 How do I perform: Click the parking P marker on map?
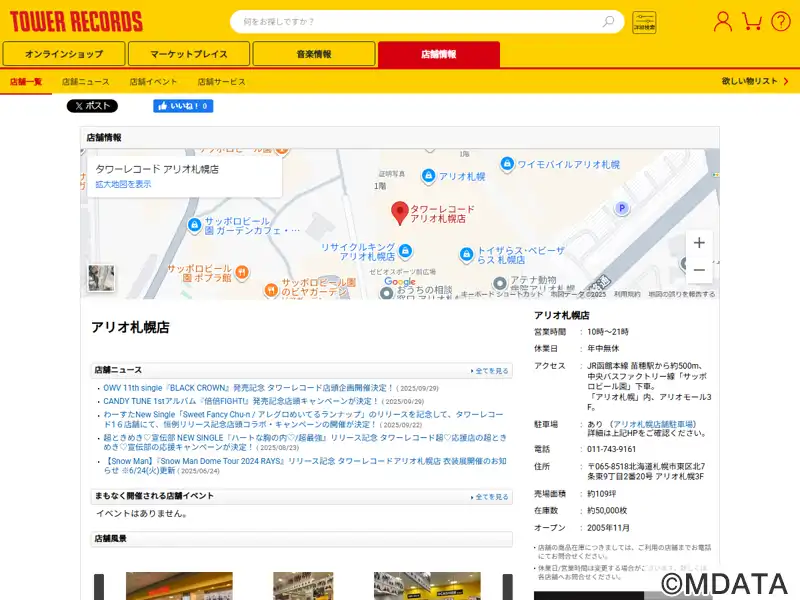[x=621, y=208]
